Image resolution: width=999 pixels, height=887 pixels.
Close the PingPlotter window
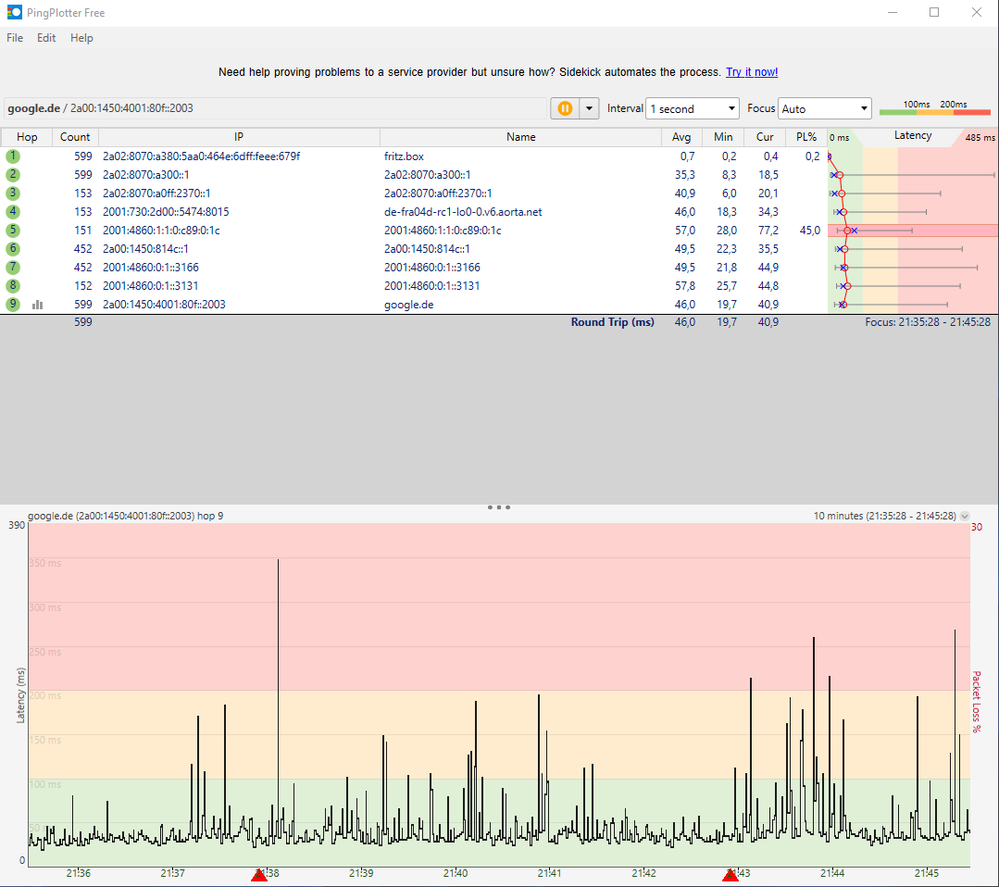tap(976, 12)
